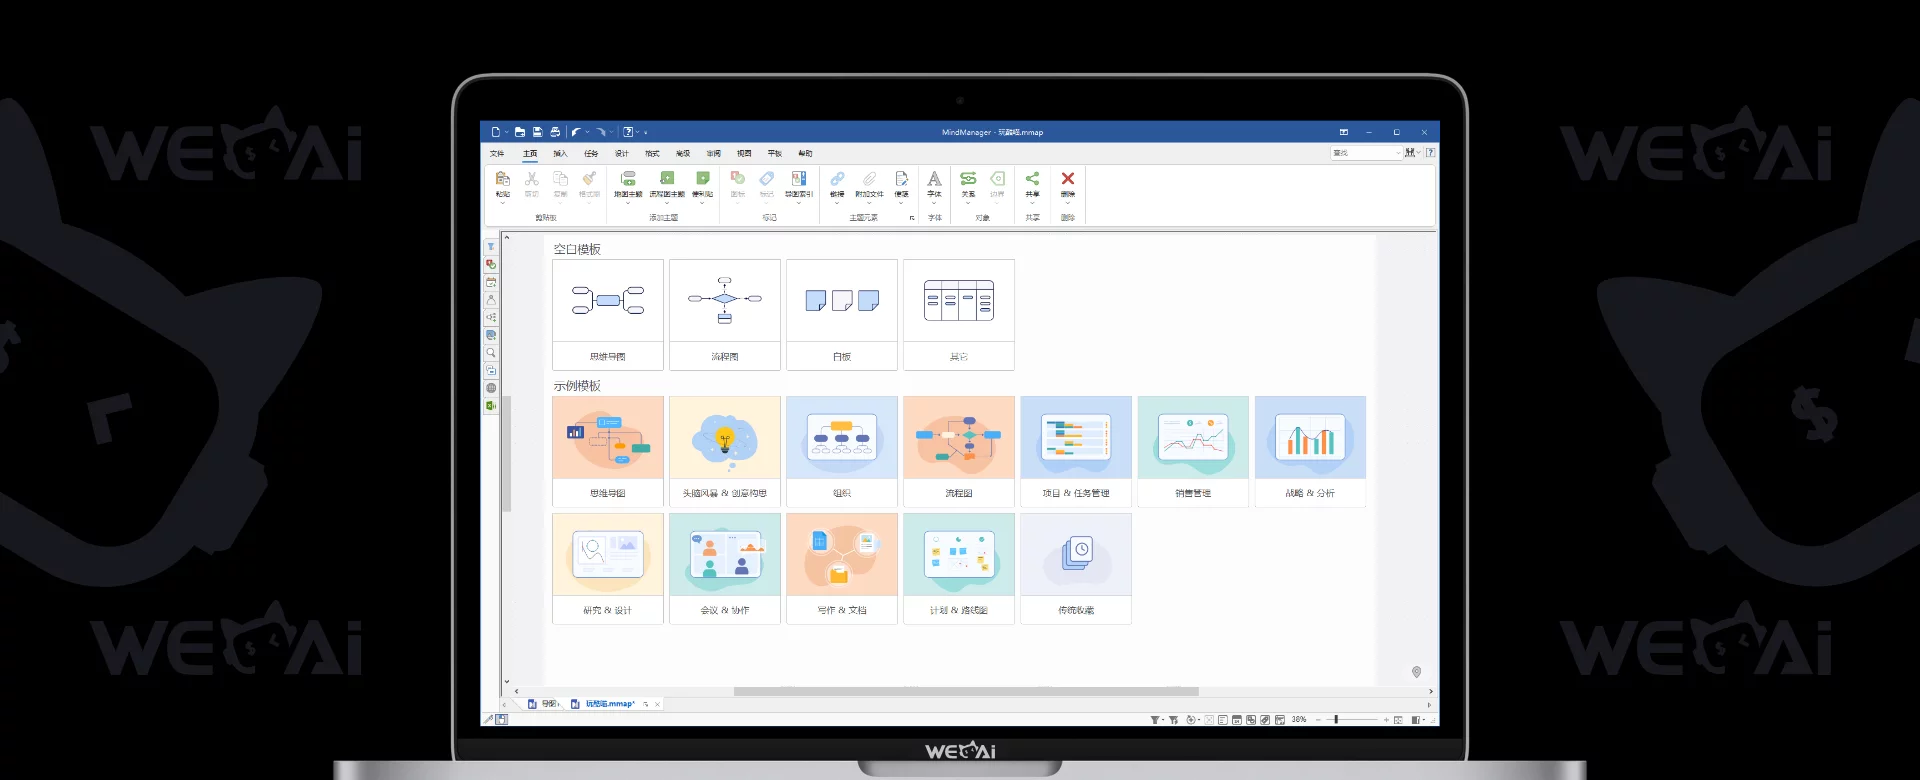
Task: Close the .mmap document tab
Action: [657, 704]
